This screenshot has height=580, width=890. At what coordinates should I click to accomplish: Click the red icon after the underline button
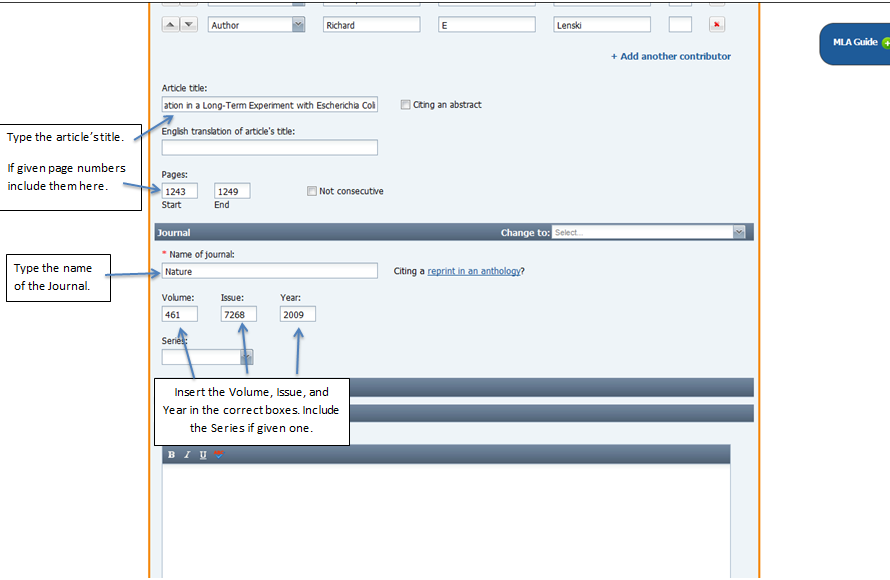[218, 454]
